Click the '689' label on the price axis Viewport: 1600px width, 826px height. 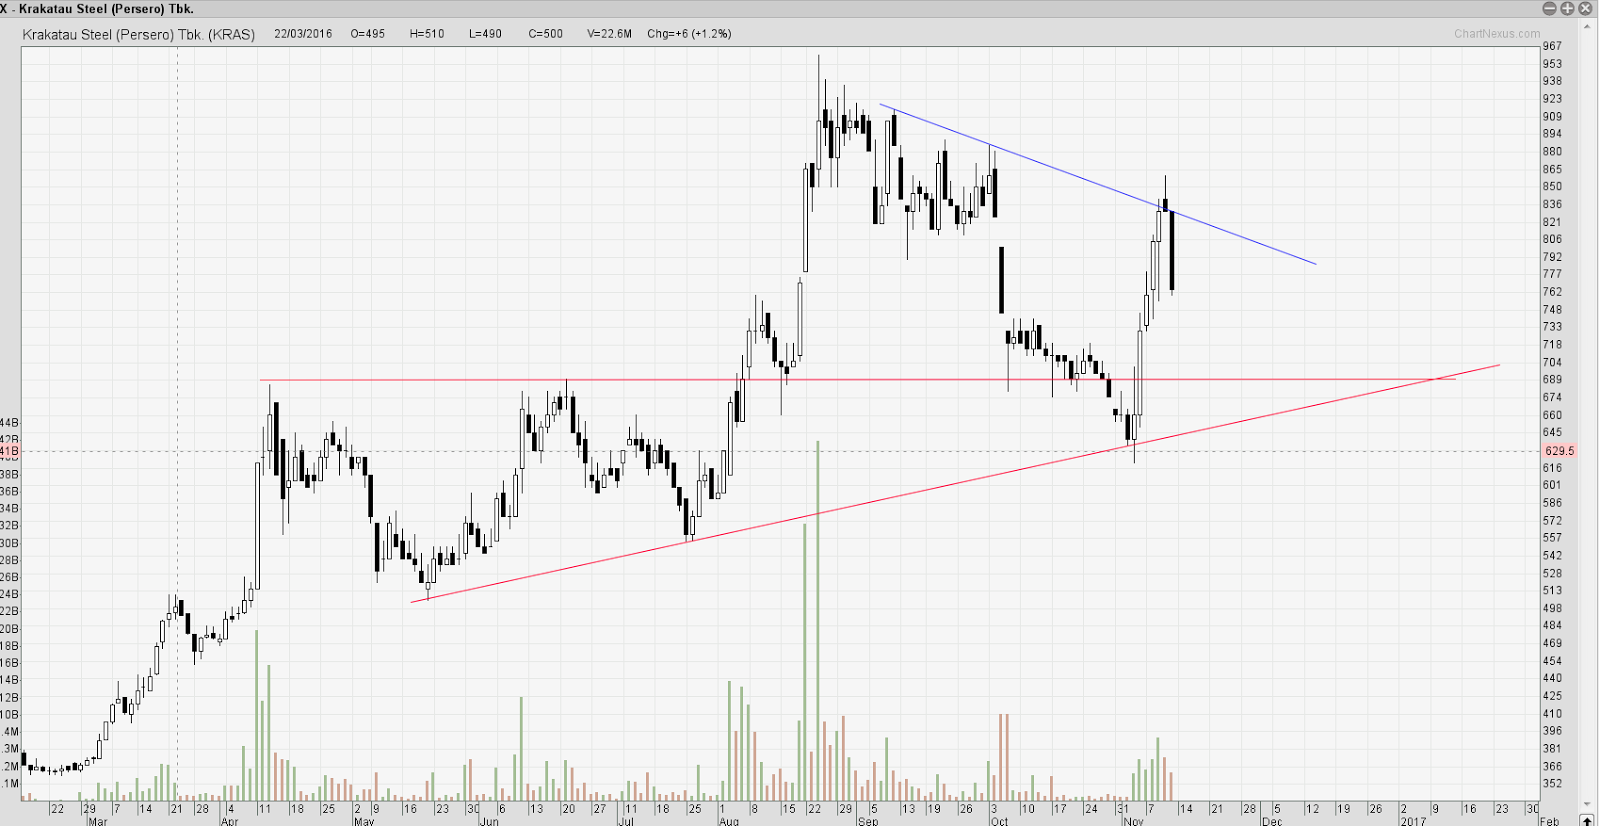1552,380
